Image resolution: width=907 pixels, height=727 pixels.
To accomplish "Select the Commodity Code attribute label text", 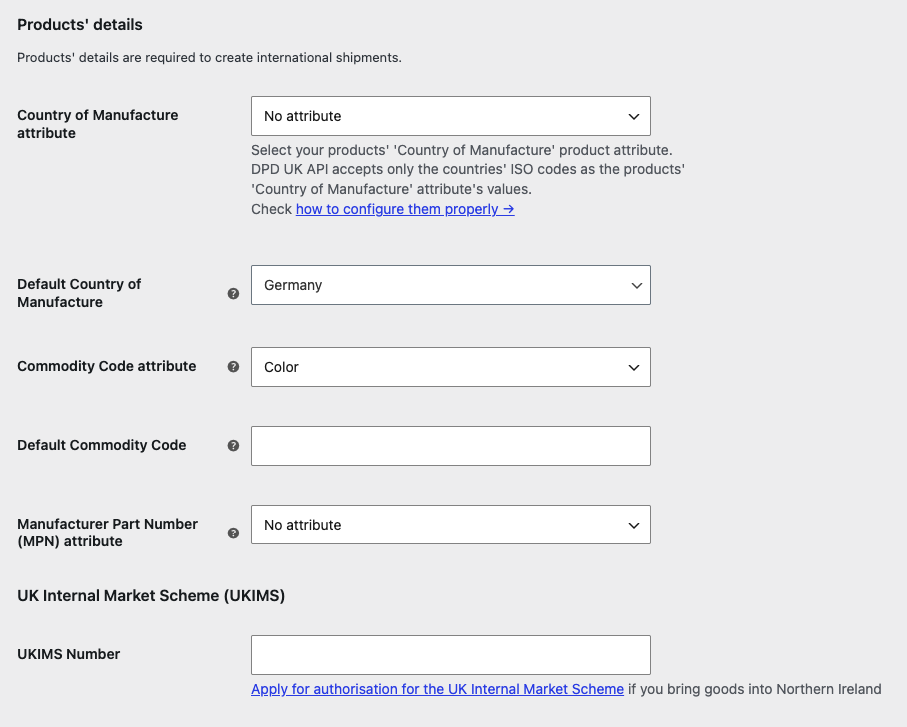I will pyautogui.click(x=106, y=366).
